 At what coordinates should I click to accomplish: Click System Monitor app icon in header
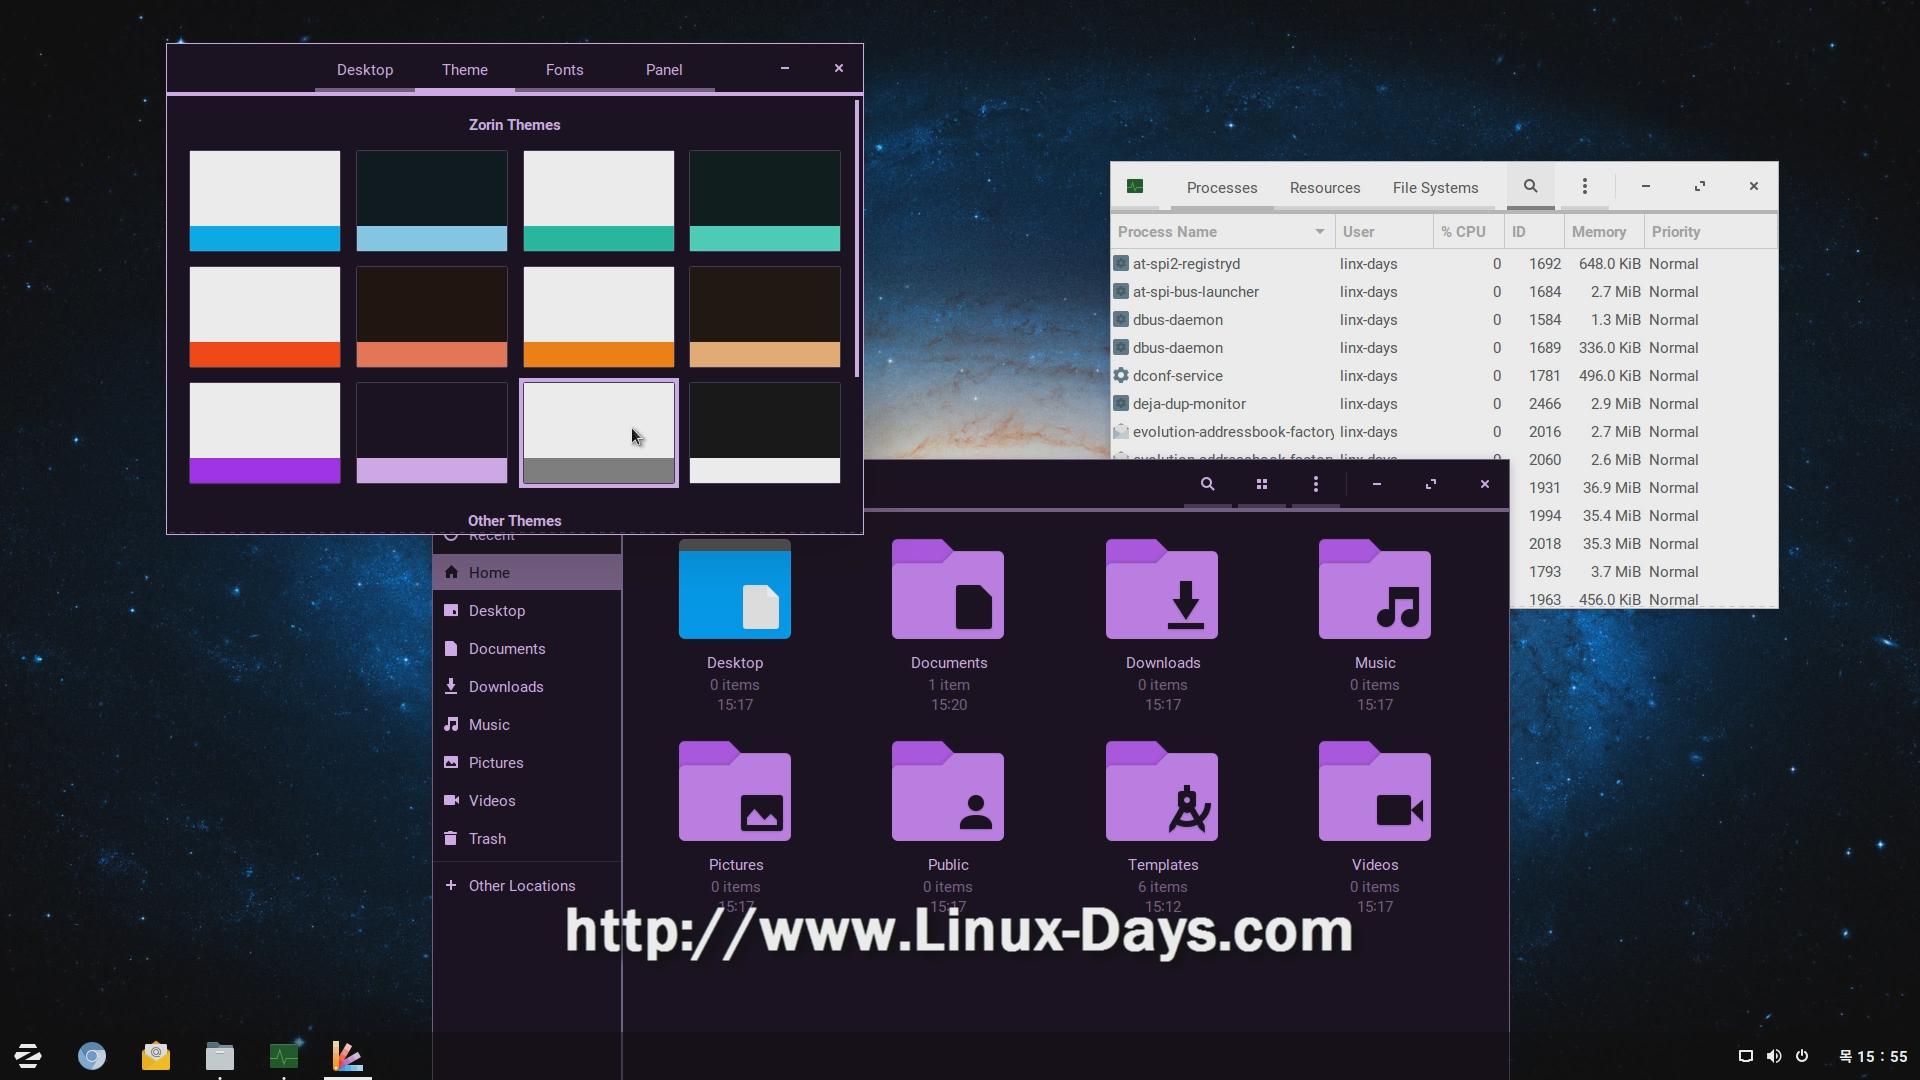[1135, 186]
